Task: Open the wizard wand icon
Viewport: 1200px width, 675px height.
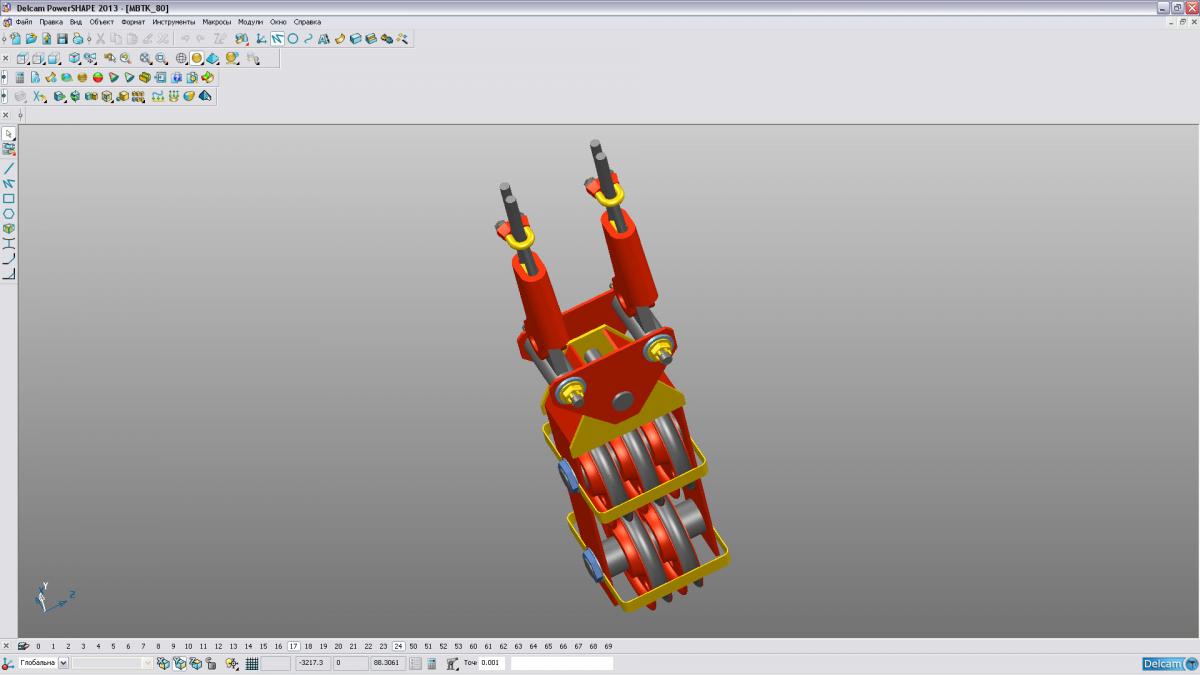Action: tap(402, 38)
